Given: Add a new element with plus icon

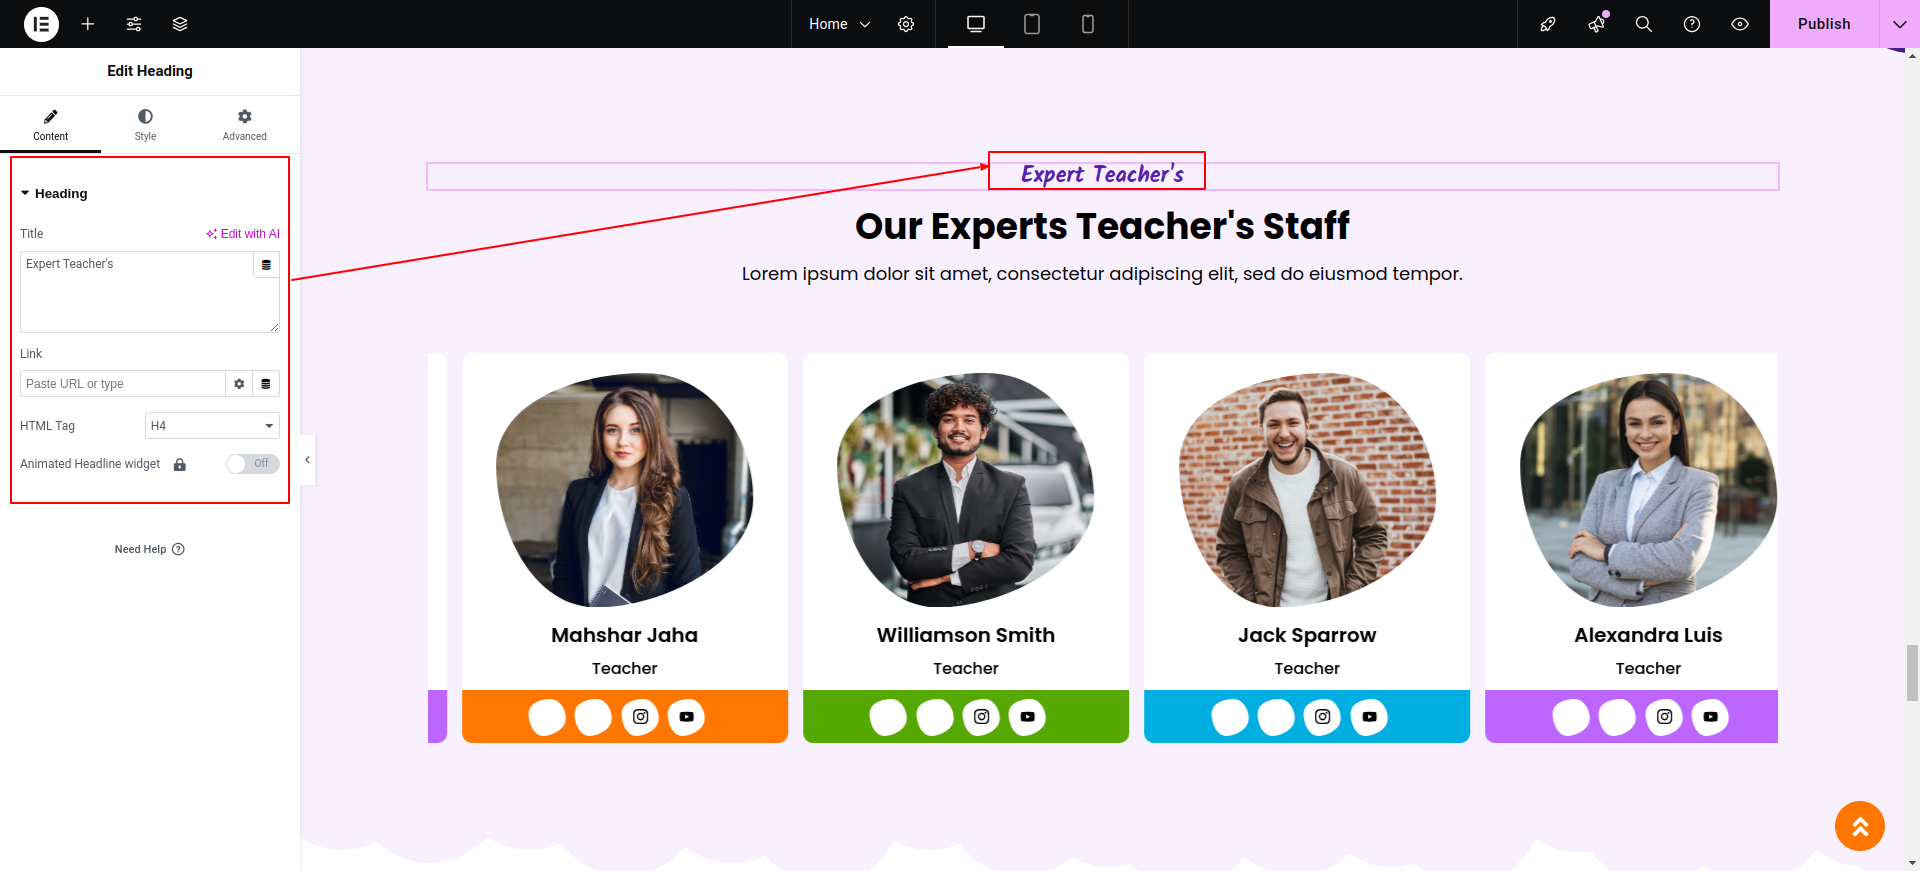Looking at the screenshot, I should [x=88, y=24].
